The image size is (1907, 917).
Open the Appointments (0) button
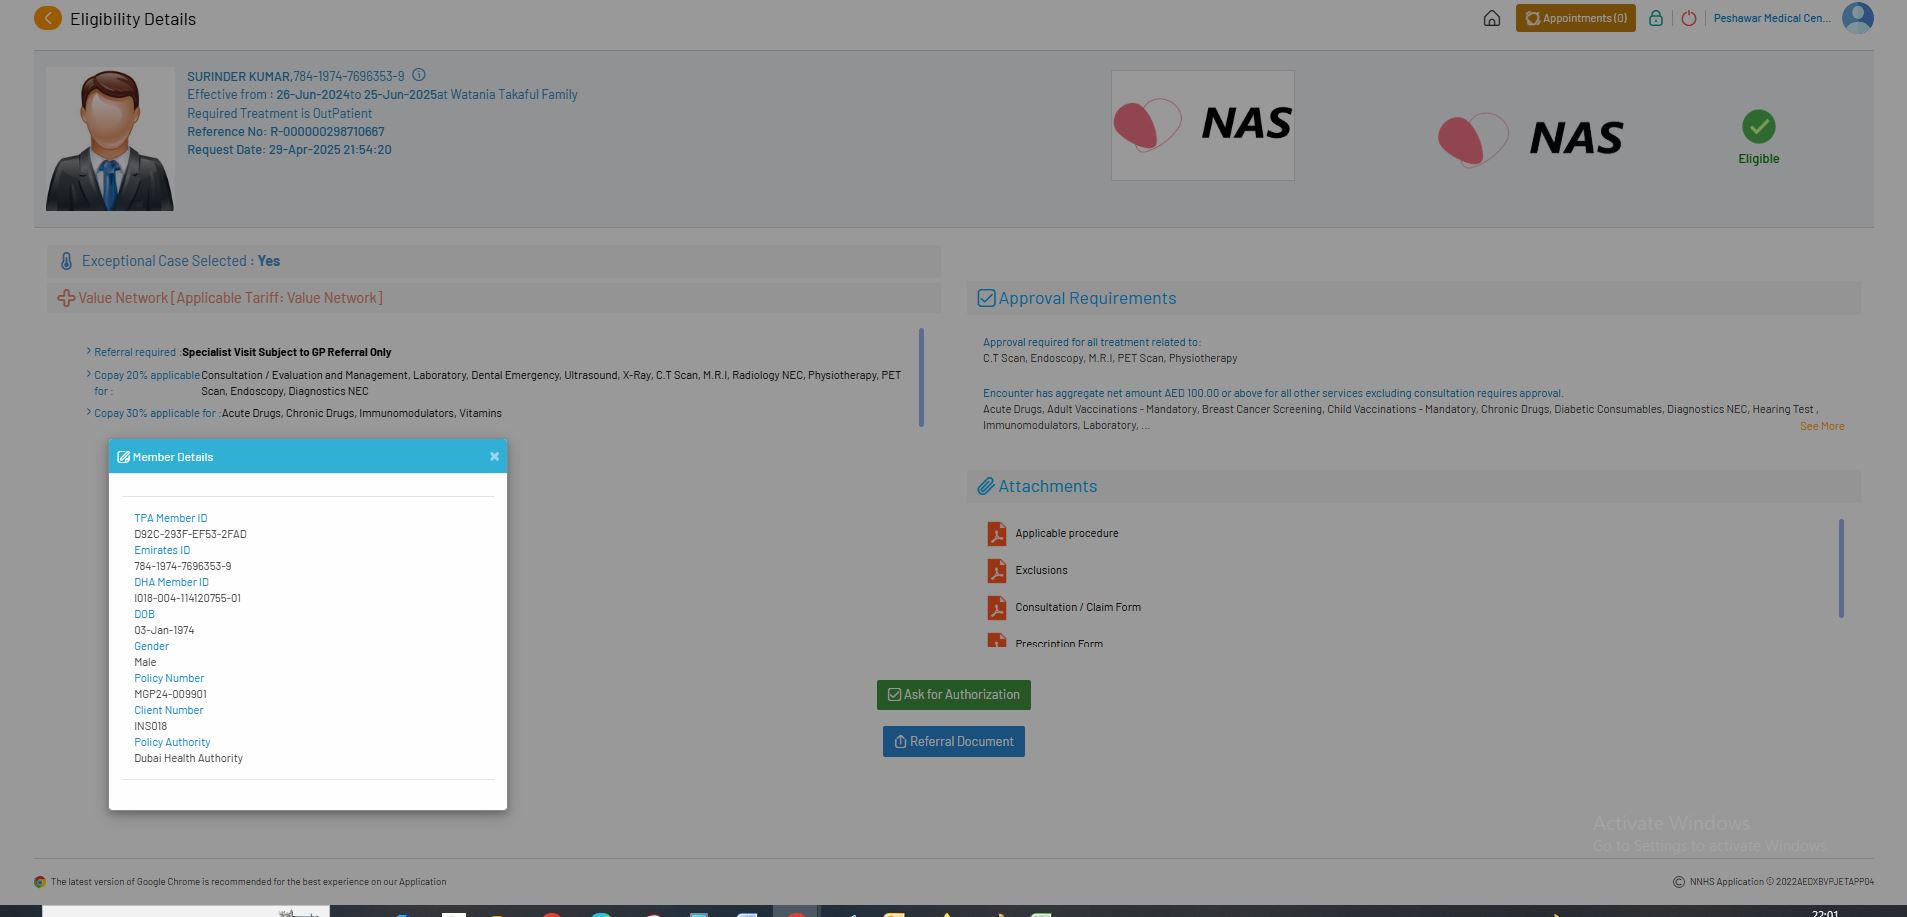(1575, 19)
